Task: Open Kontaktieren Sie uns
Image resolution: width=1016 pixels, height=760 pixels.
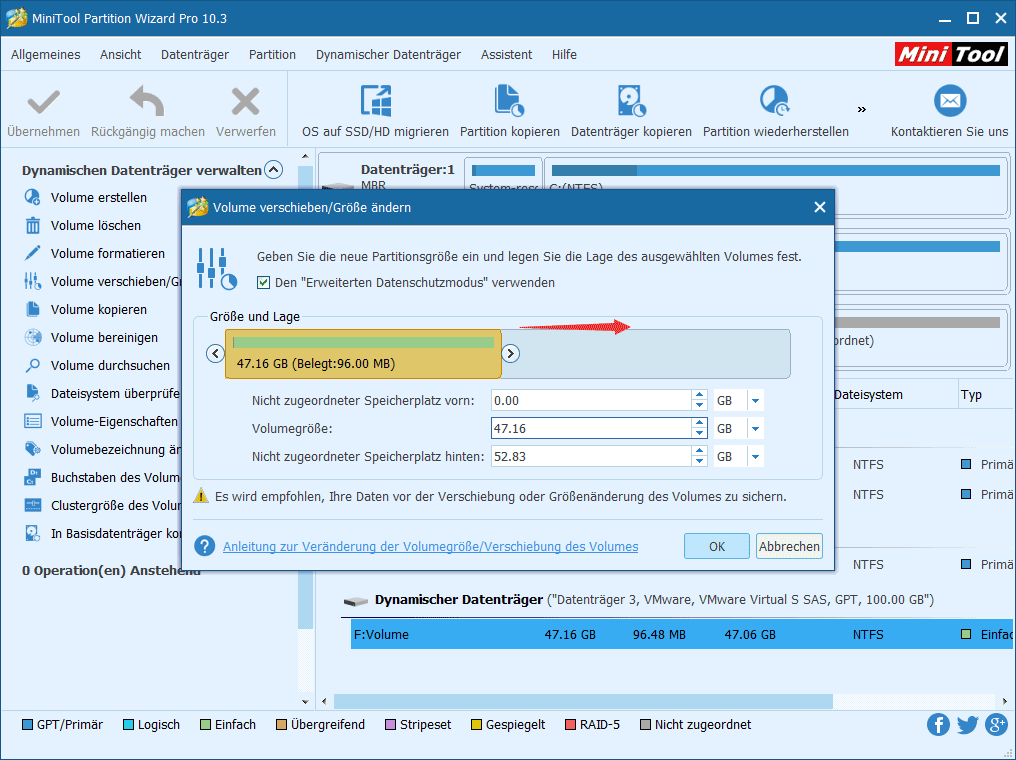Action: (950, 108)
